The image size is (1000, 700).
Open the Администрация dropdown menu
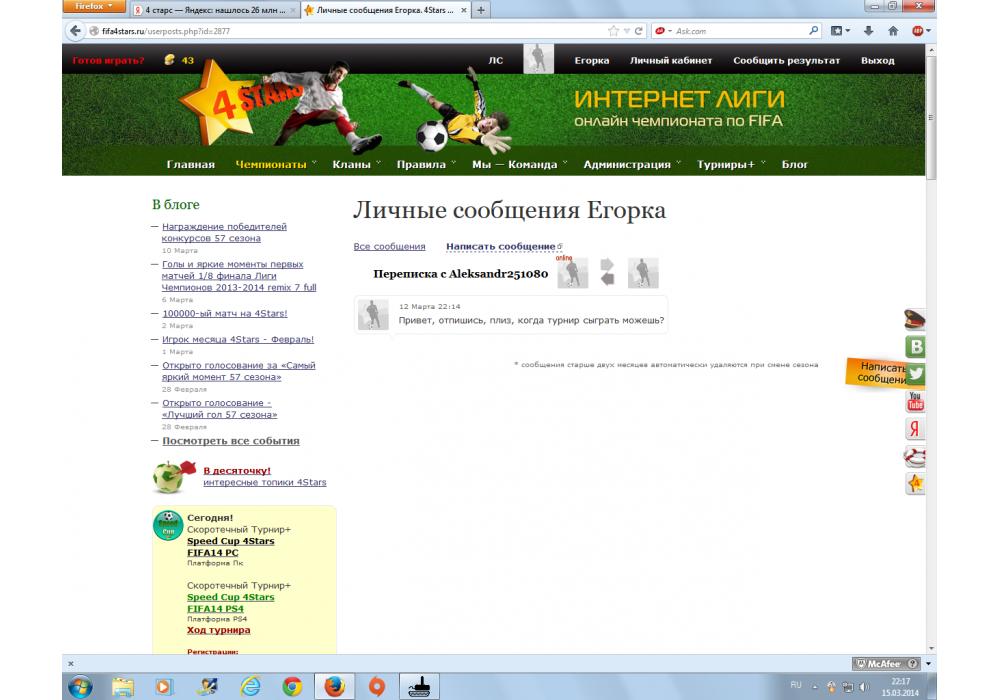632,164
